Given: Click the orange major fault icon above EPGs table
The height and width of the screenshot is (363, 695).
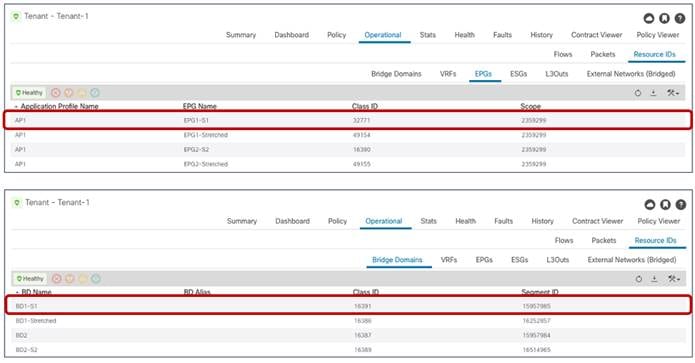Looking at the screenshot, I should click(69, 93).
